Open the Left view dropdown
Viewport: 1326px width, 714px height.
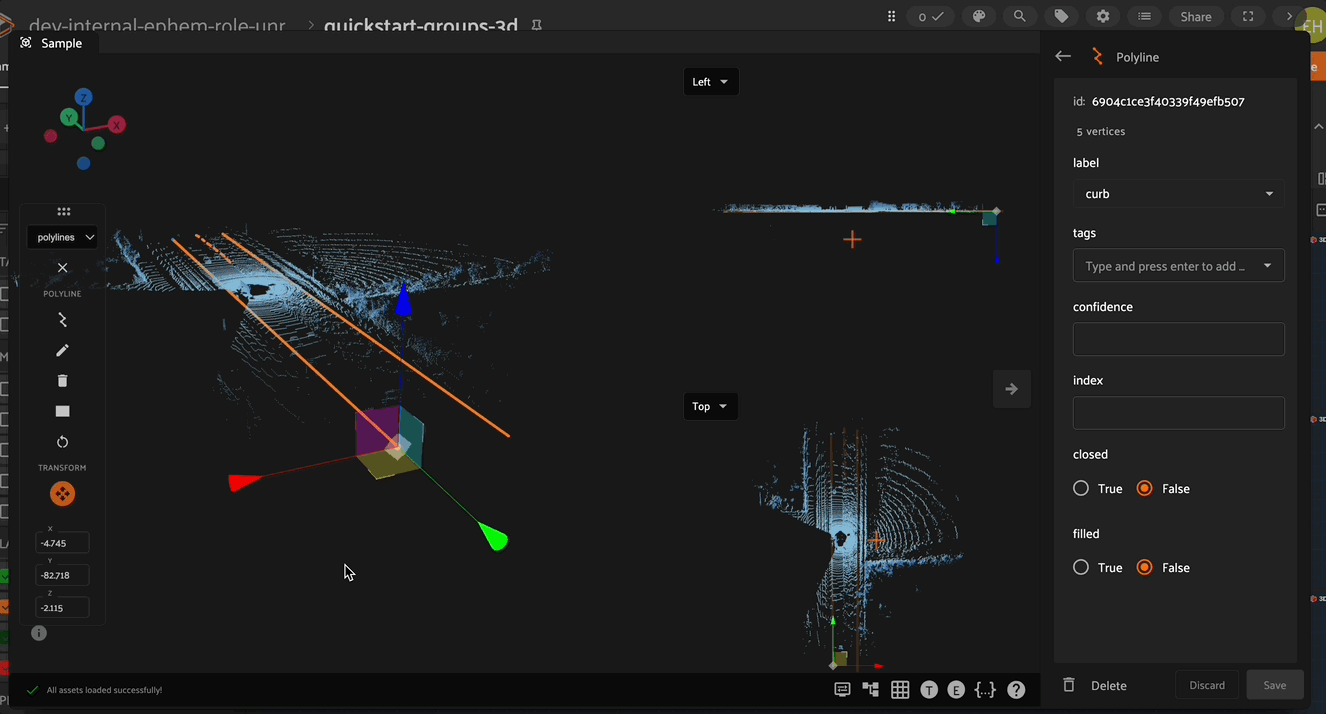(711, 81)
